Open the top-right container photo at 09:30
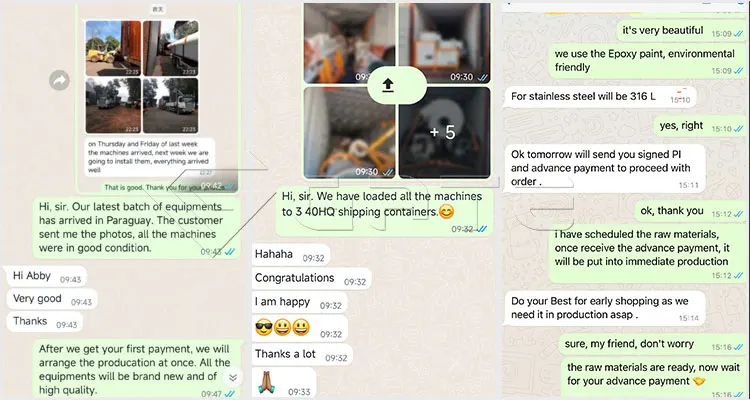The height and width of the screenshot is (400, 750). [444, 43]
